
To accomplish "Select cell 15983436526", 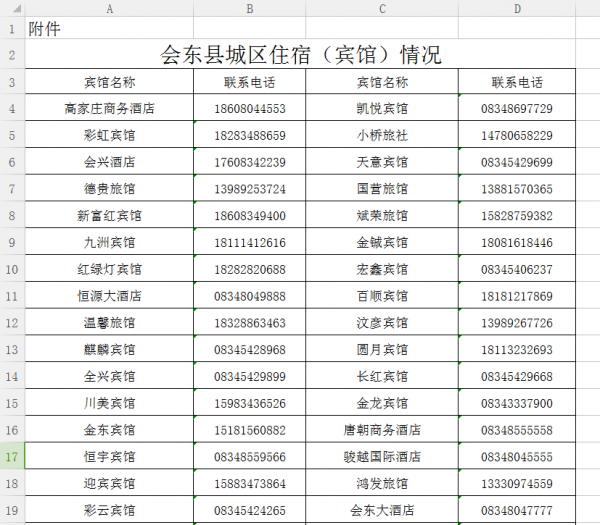I will tap(249, 403).
